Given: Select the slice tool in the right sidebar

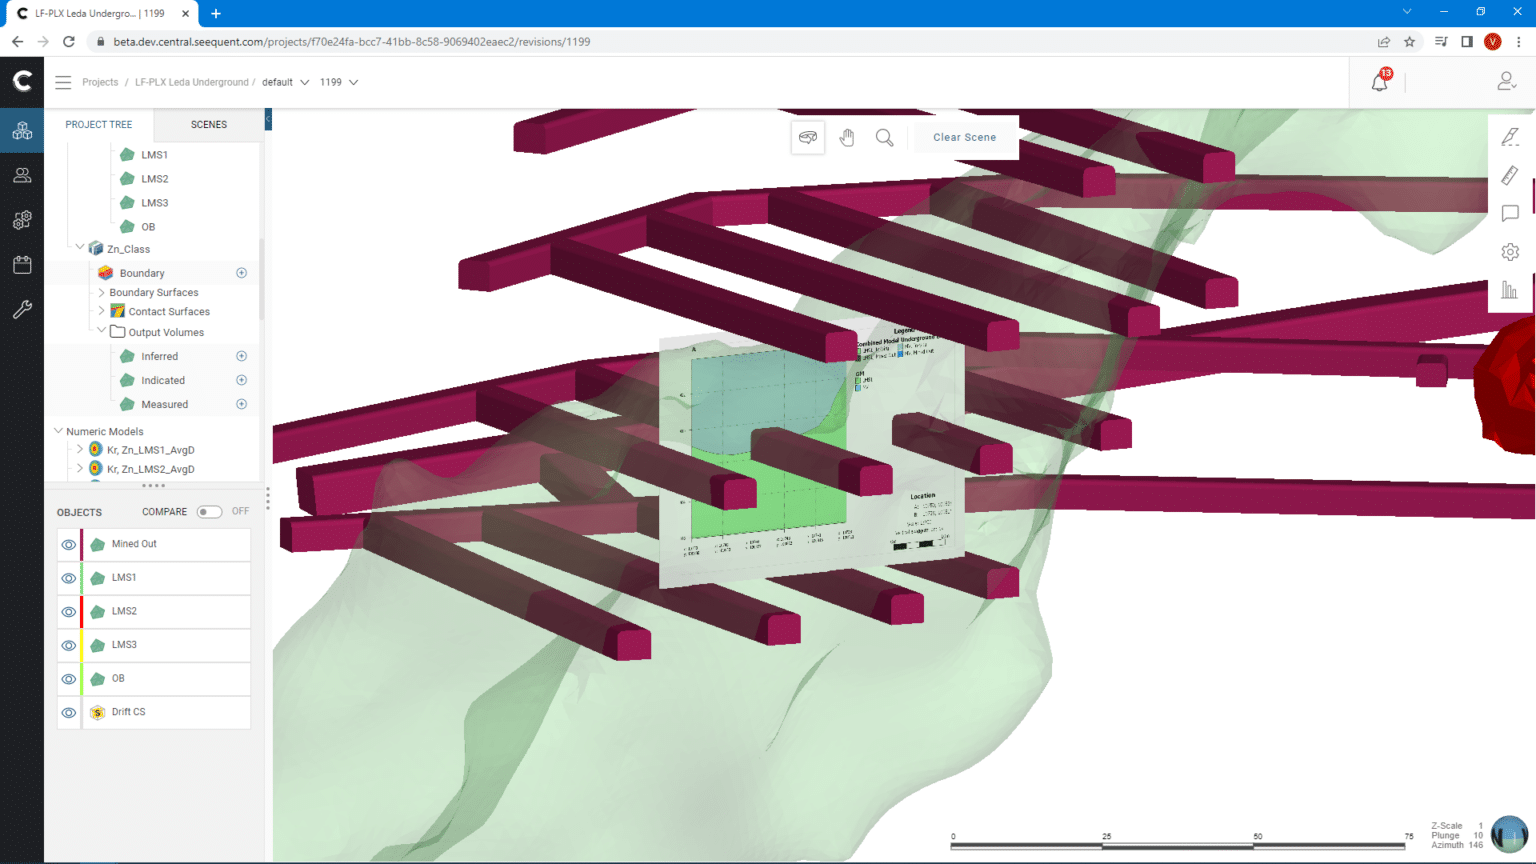Looking at the screenshot, I should 1509,137.
